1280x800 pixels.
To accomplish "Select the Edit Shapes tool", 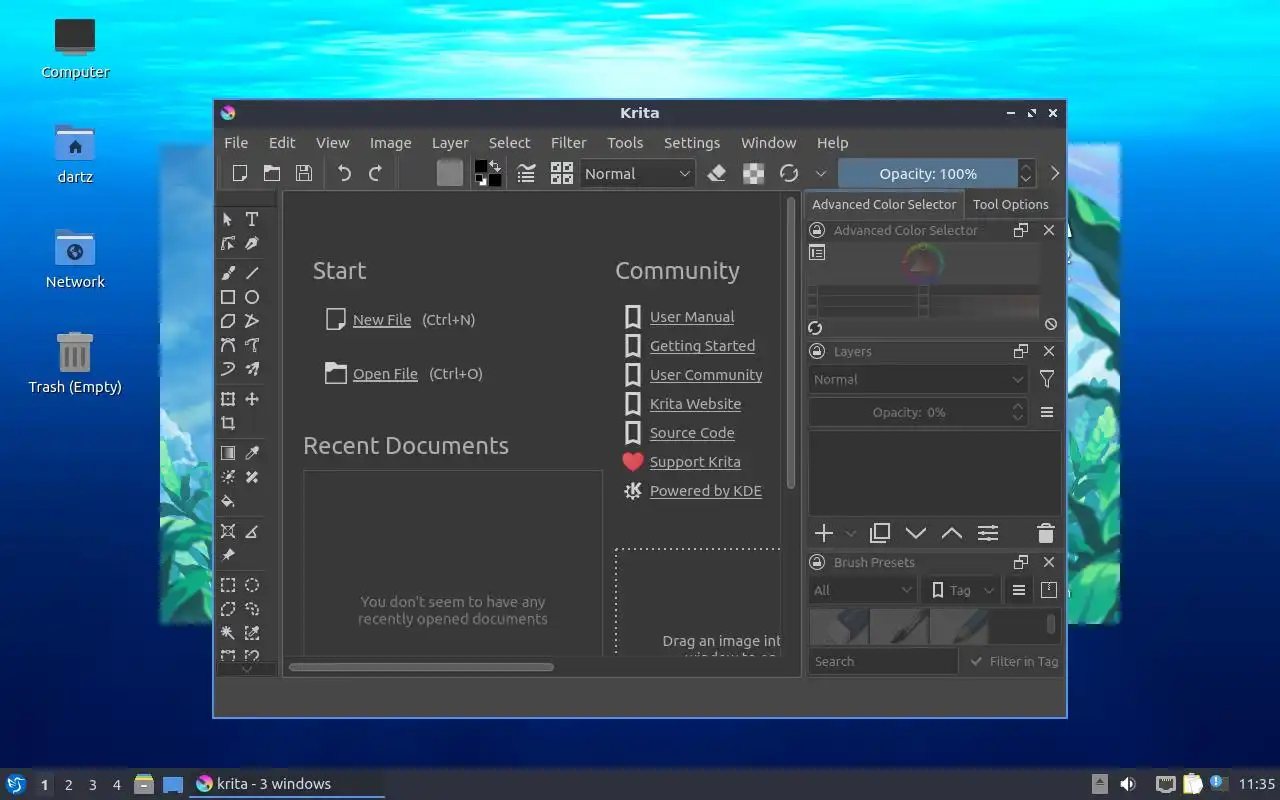I will (x=228, y=243).
